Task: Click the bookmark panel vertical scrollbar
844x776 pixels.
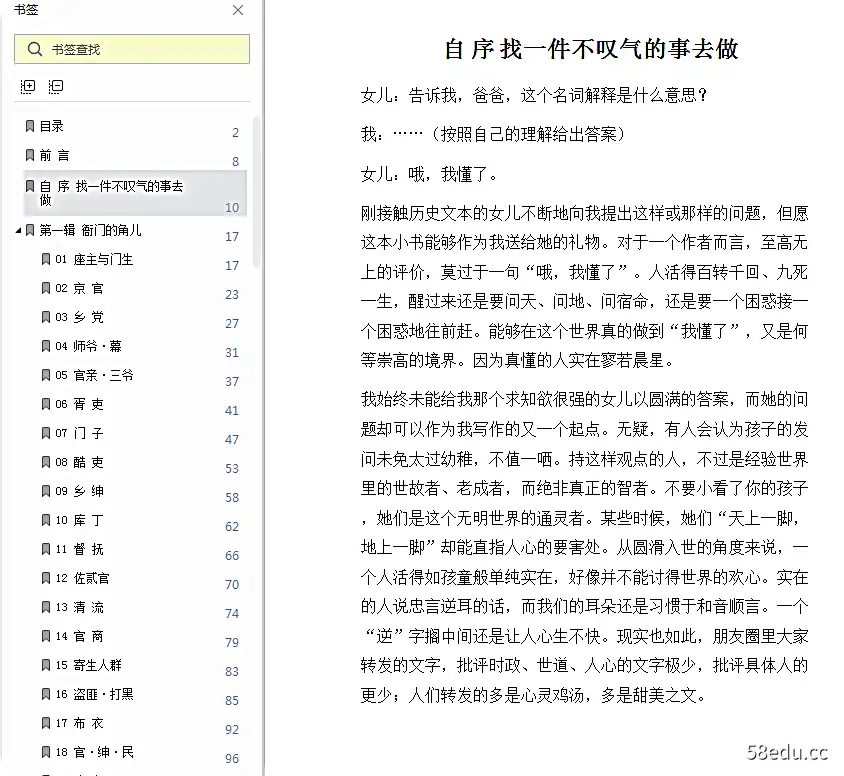Action: (x=257, y=192)
